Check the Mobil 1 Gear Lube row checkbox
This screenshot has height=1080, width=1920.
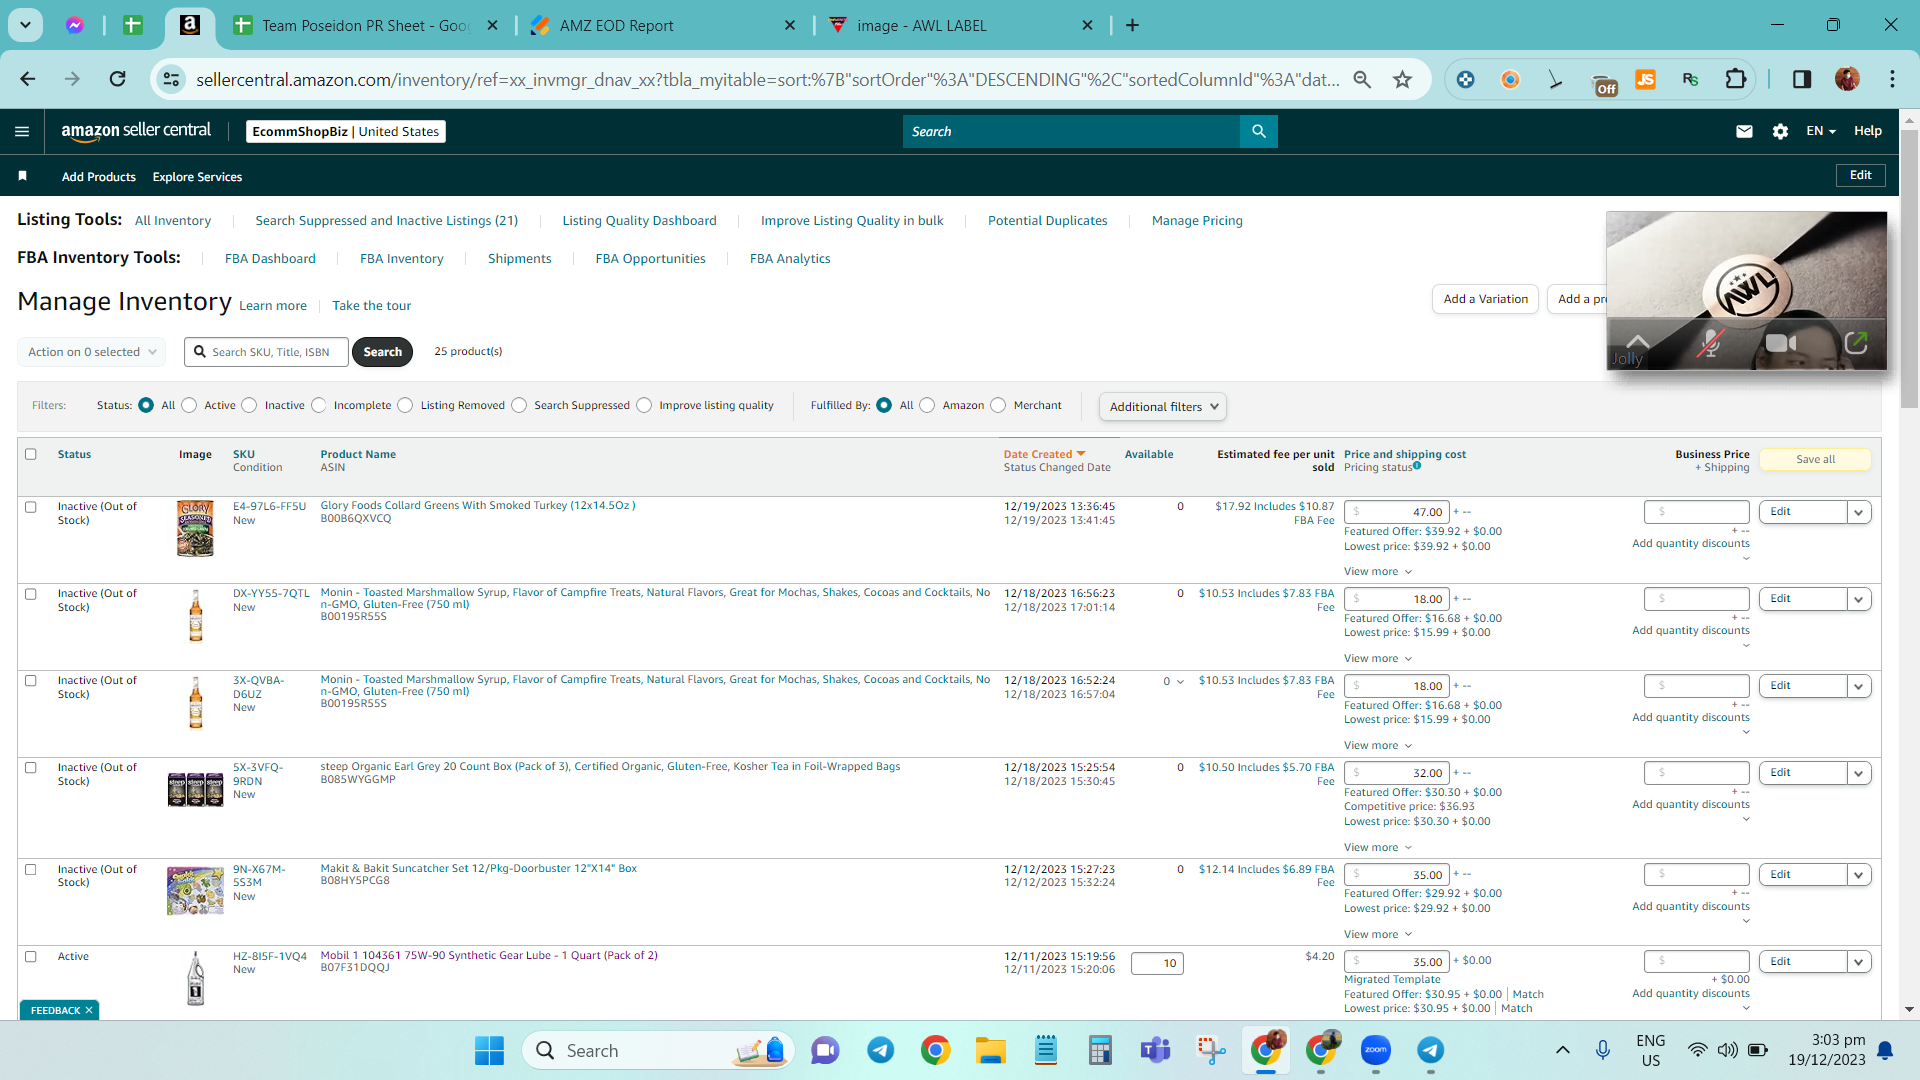[31, 957]
